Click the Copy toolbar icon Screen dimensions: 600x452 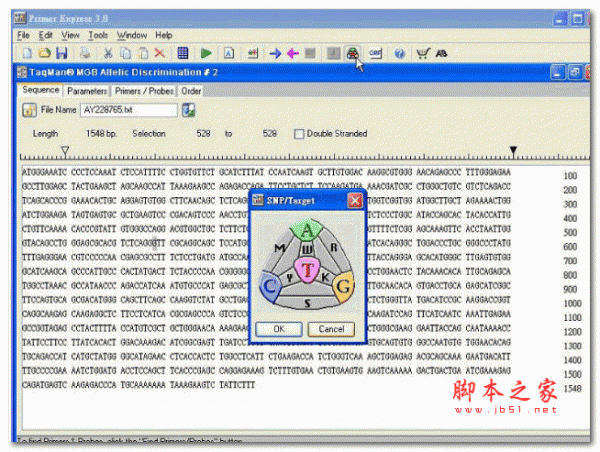(x=126, y=53)
